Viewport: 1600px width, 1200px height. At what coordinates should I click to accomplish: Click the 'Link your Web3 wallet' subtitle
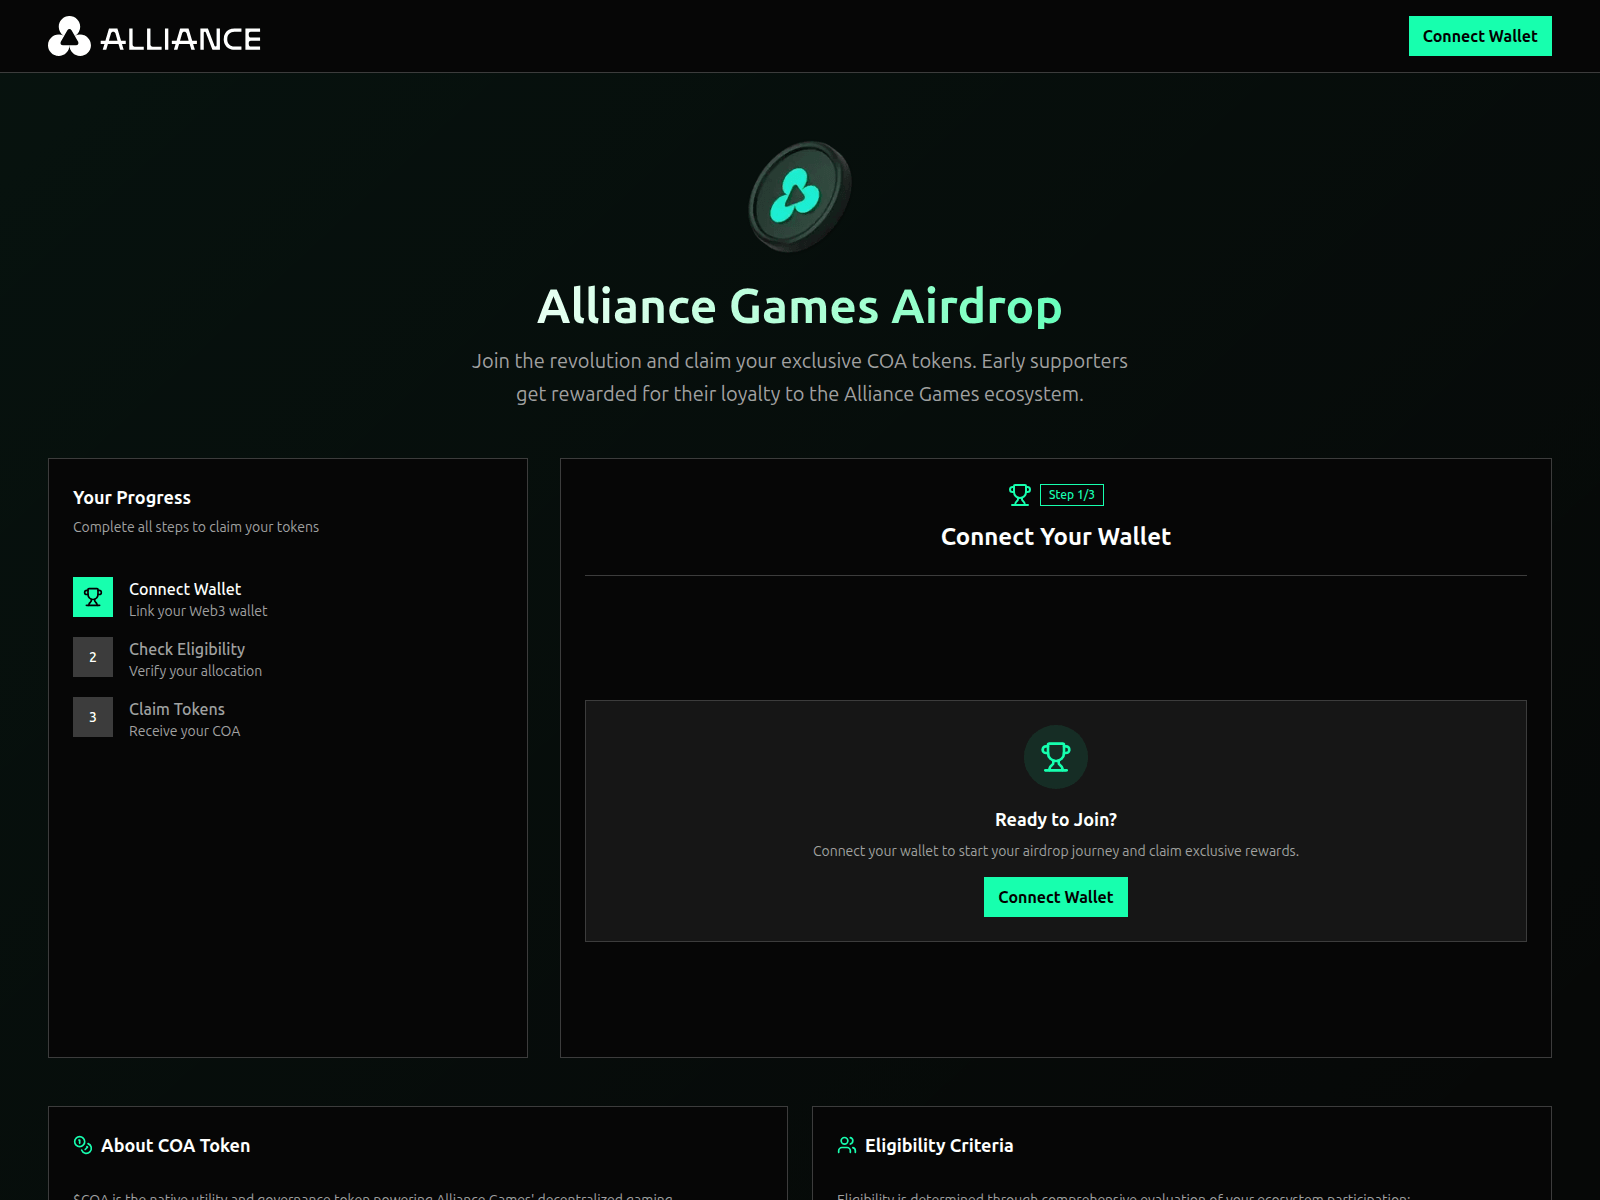pos(198,611)
